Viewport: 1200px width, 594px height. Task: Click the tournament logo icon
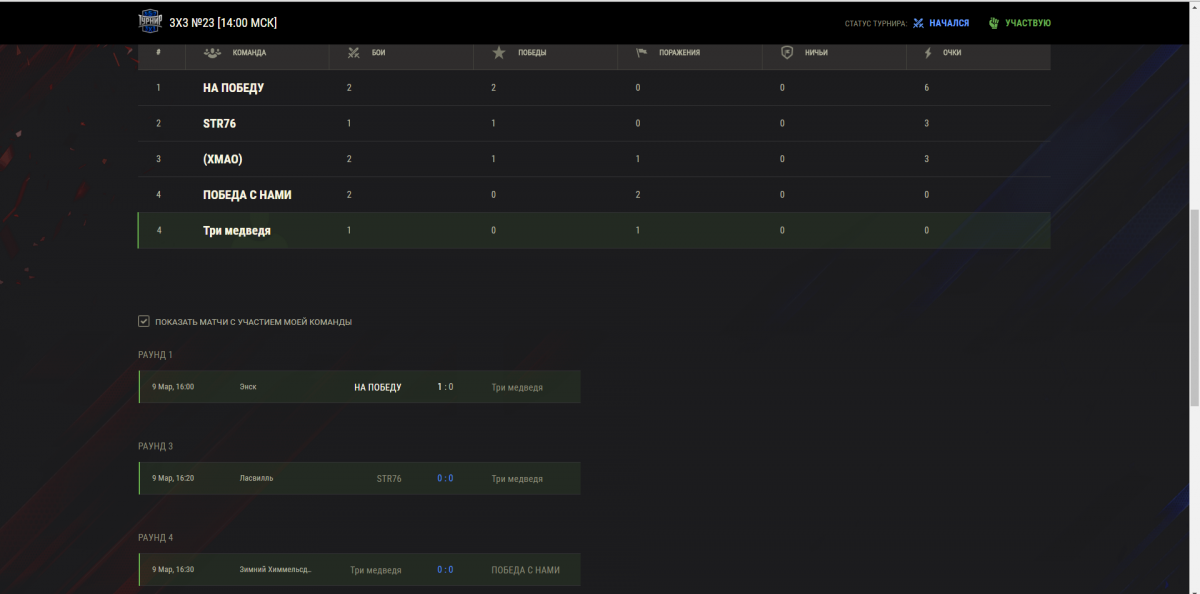[x=149, y=22]
